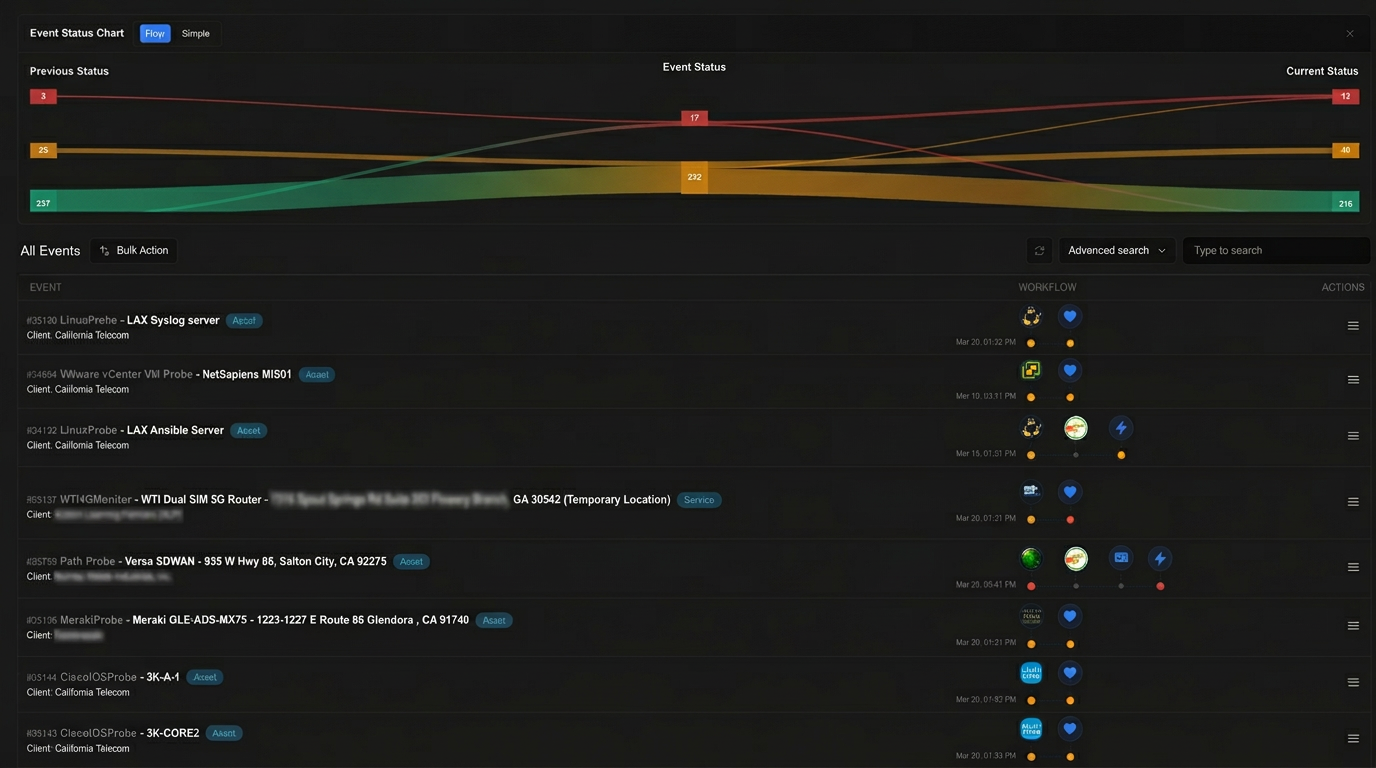Click the Type to search field

1276,251
